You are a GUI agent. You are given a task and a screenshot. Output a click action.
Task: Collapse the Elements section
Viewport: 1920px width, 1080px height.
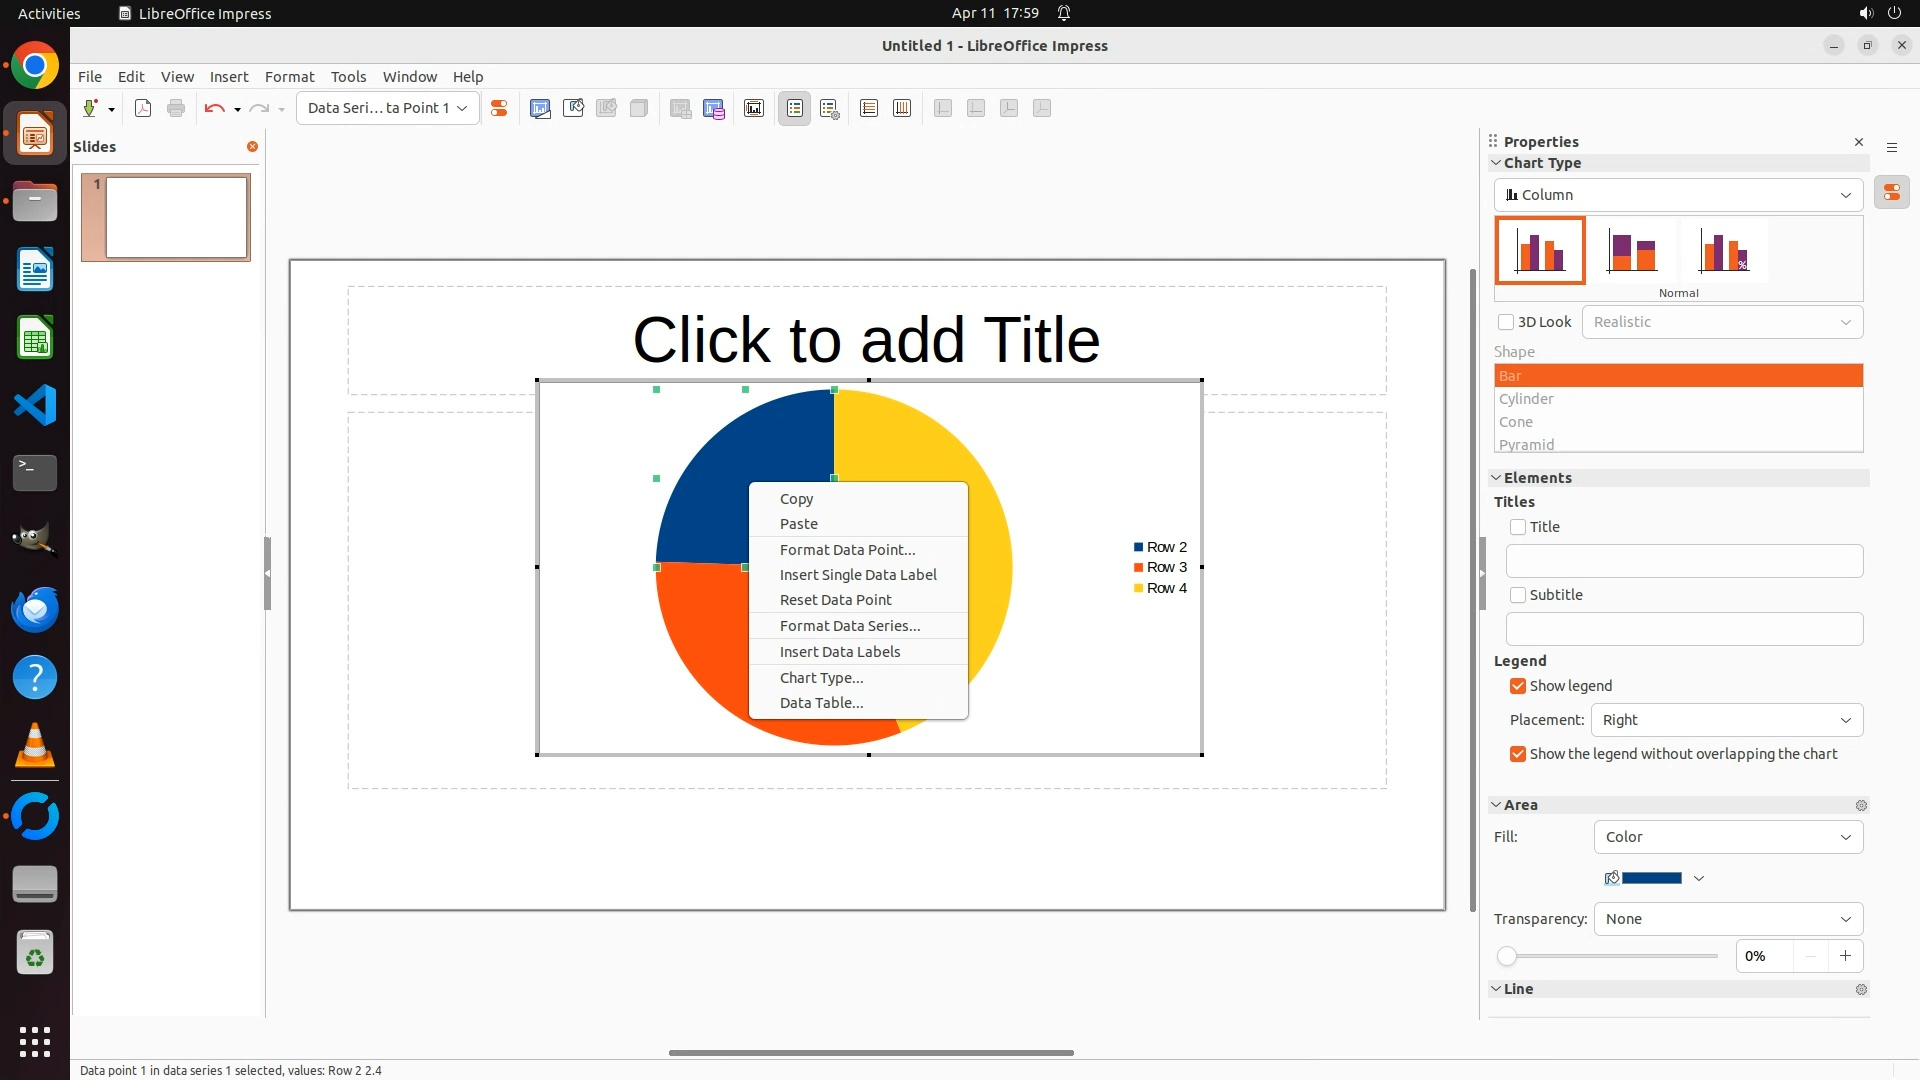click(1496, 478)
